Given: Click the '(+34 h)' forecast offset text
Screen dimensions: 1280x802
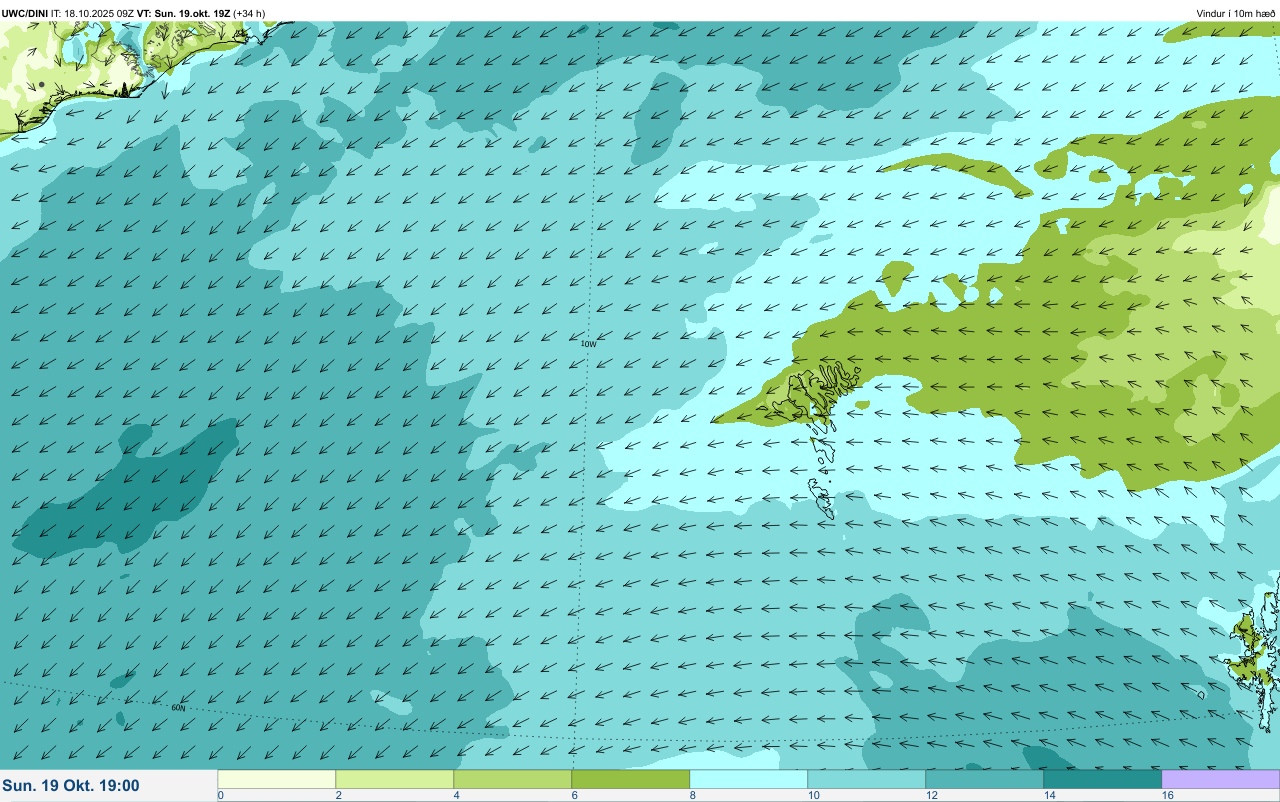Looking at the screenshot, I should tap(249, 13).
